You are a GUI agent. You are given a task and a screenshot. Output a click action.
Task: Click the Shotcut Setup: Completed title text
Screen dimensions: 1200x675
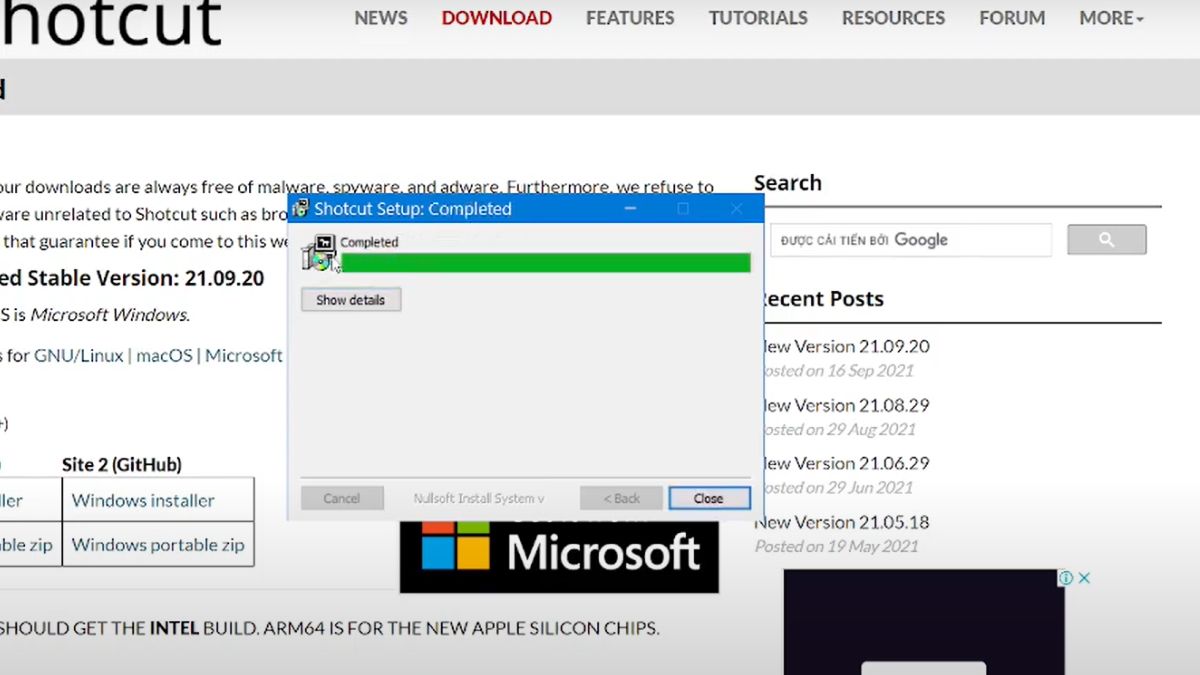click(413, 209)
